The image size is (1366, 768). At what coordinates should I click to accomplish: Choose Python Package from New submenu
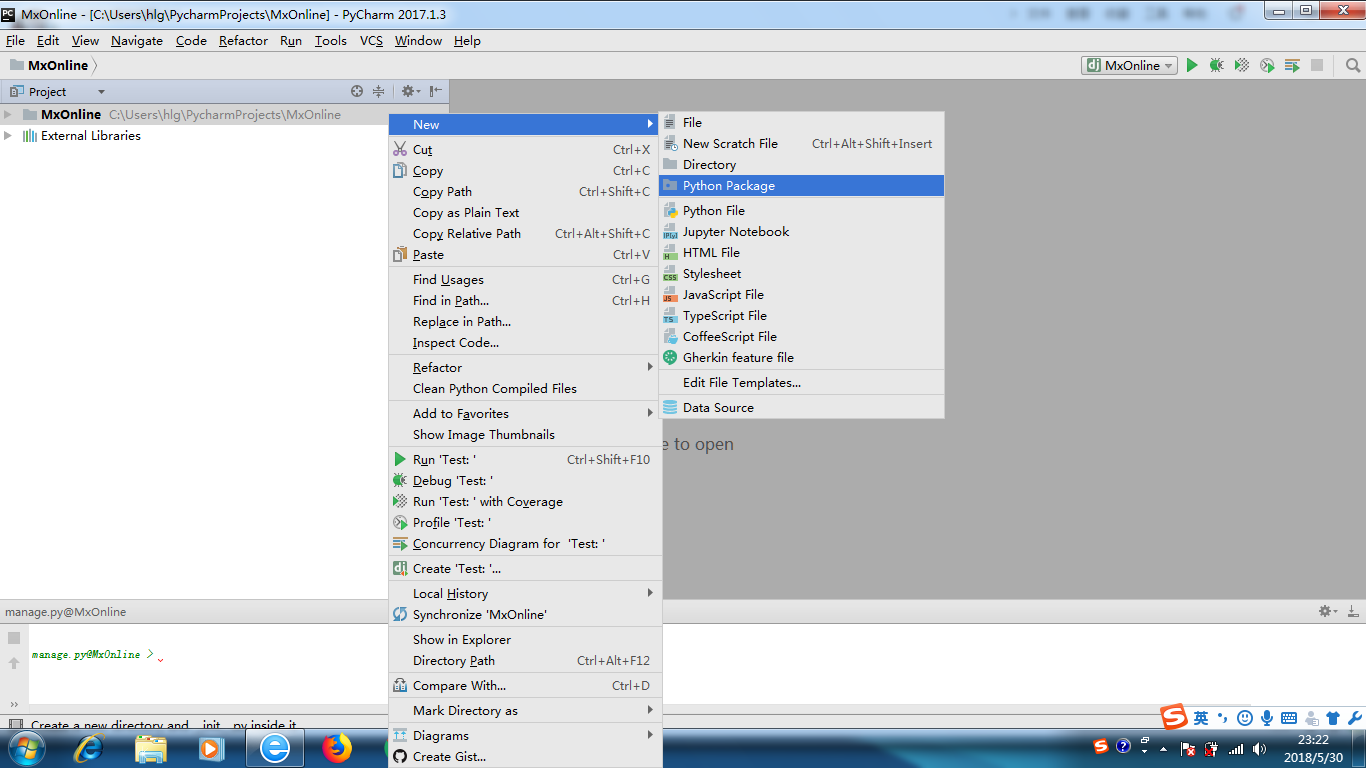point(801,185)
